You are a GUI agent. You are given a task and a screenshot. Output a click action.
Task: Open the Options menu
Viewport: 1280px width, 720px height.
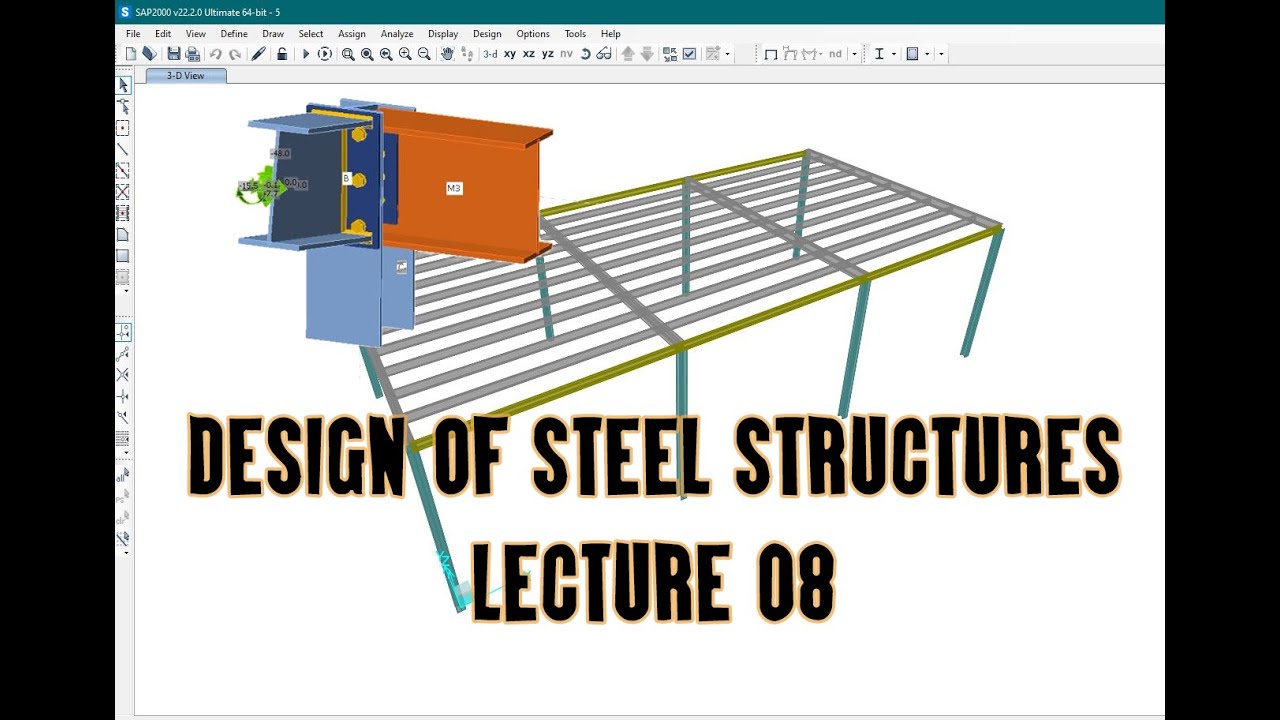pyautogui.click(x=533, y=34)
